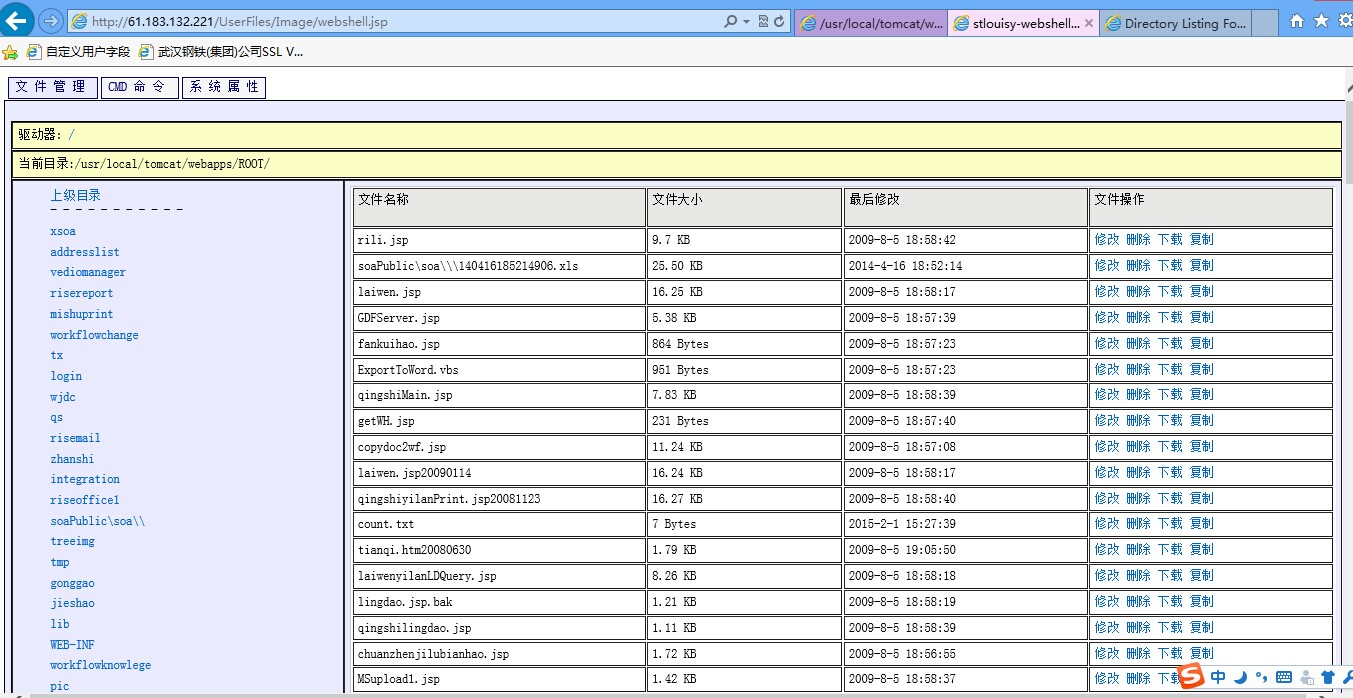Switch to the Directory Listing Fo... tab
The width and height of the screenshot is (1353, 698).
click(x=1174, y=23)
